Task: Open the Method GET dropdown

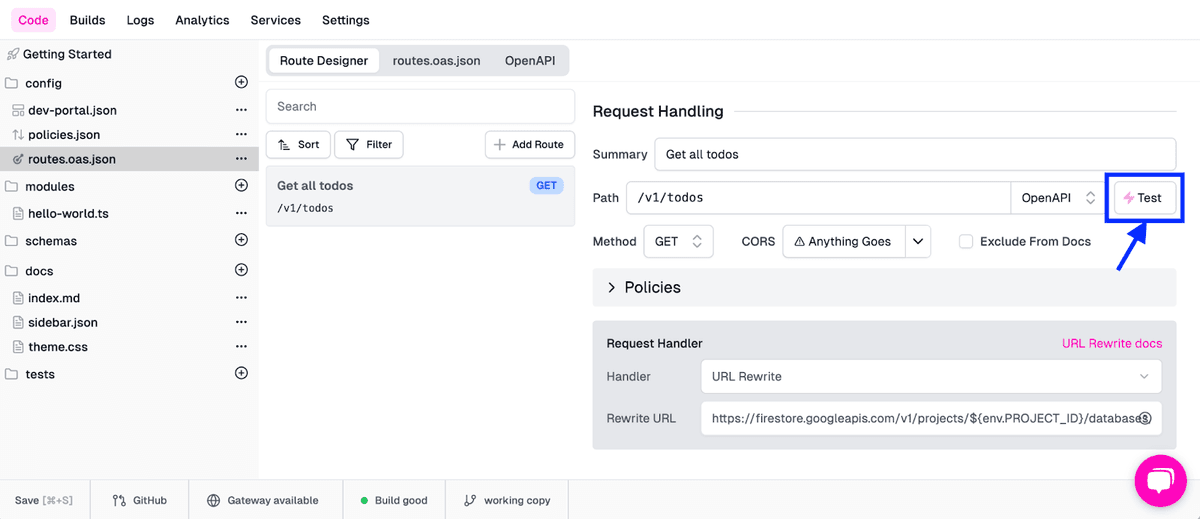Action: (x=678, y=241)
